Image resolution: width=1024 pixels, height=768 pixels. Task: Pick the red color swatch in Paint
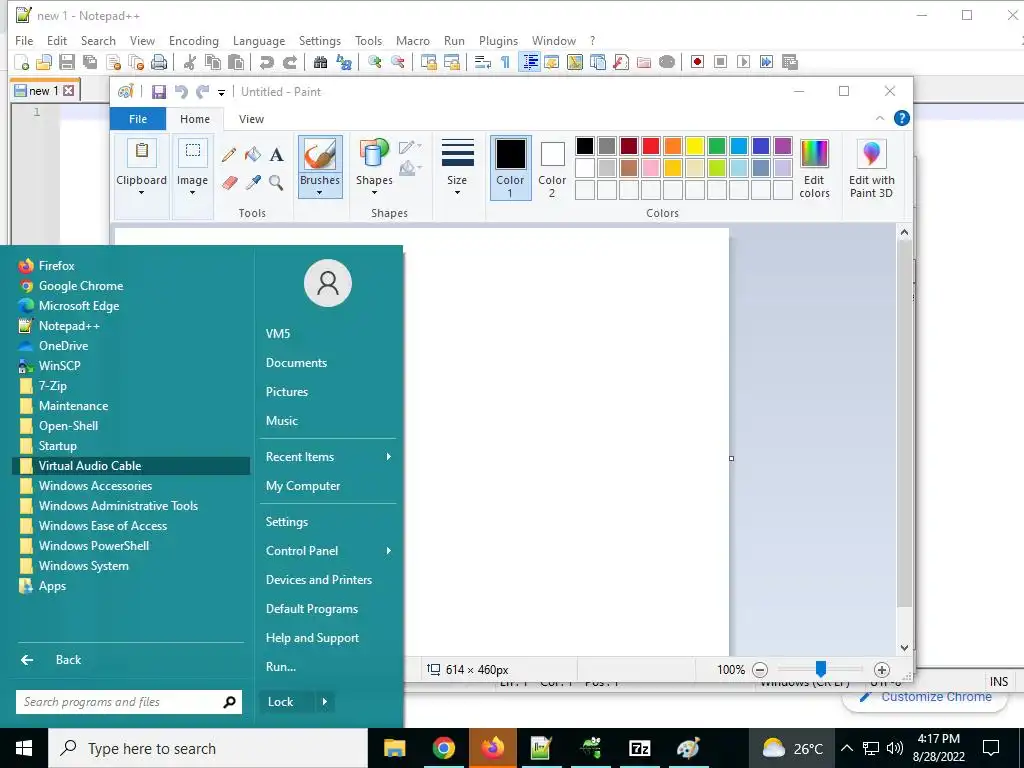click(650, 146)
